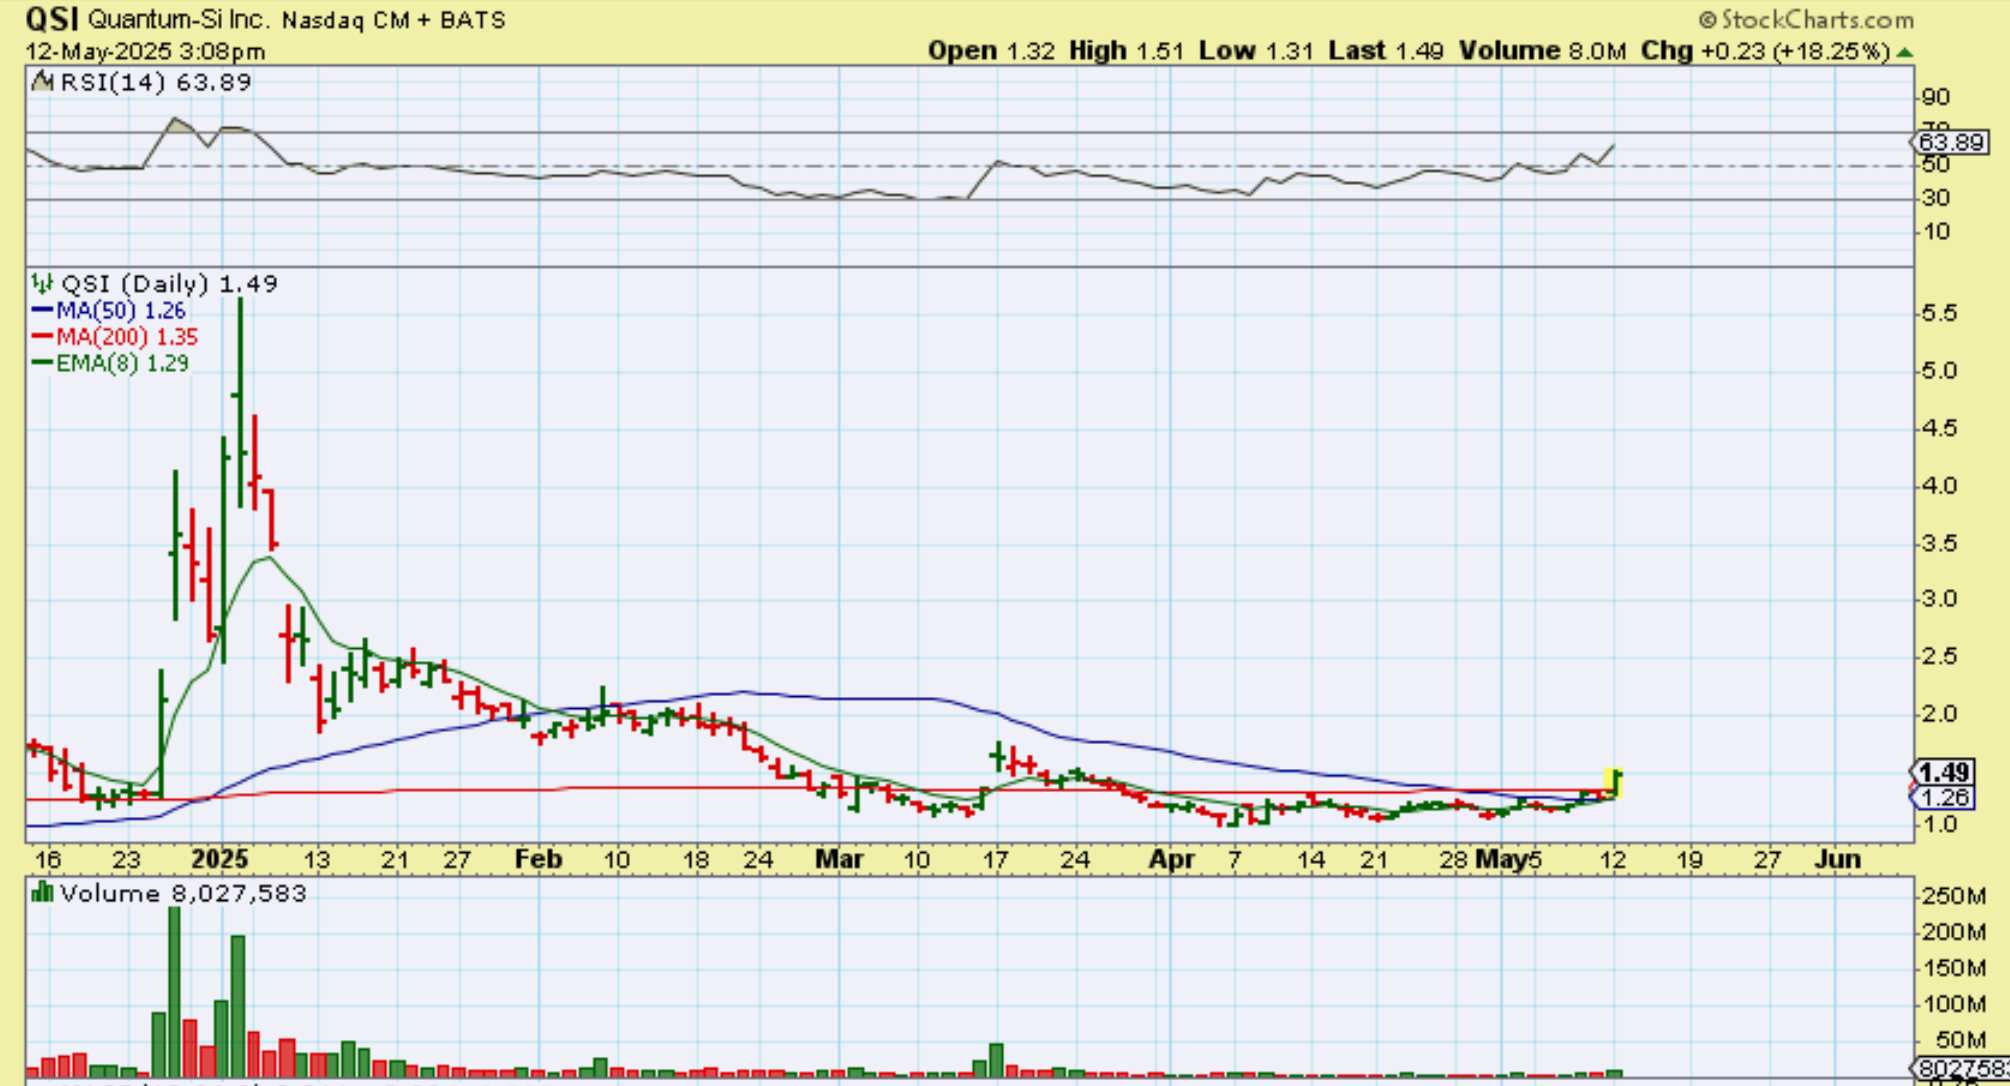
Task: Click the RSI(14) indicator icon
Action: tap(43, 82)
